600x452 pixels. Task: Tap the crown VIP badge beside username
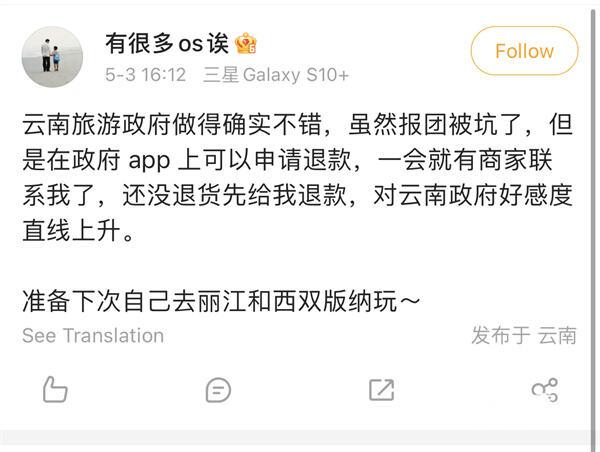tap(246, 43)
